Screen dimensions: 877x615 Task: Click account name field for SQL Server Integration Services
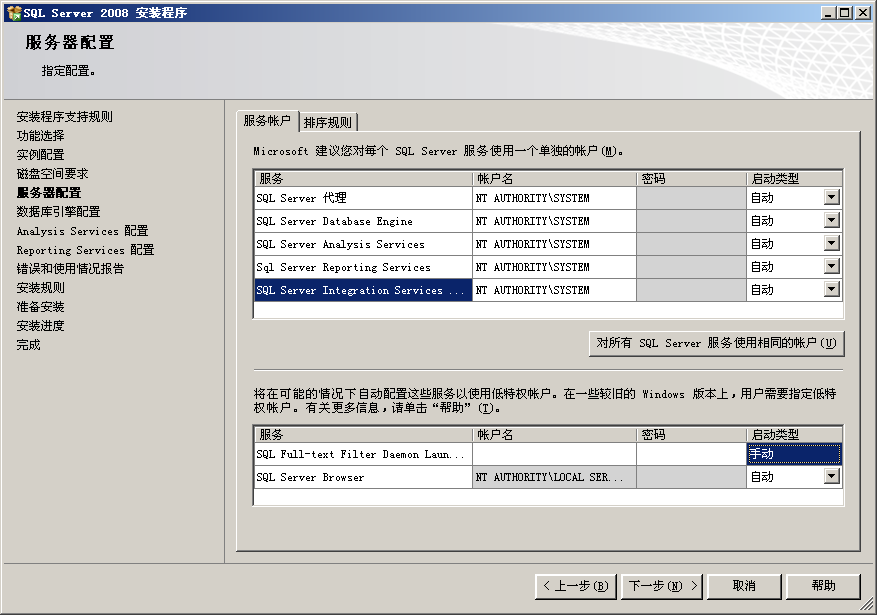click(x=554, y=290)
